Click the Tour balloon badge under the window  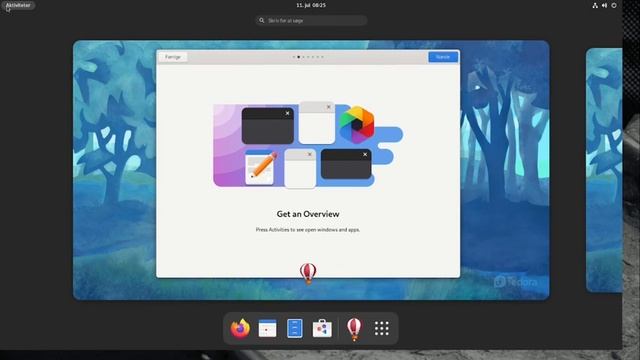(308, 273)
